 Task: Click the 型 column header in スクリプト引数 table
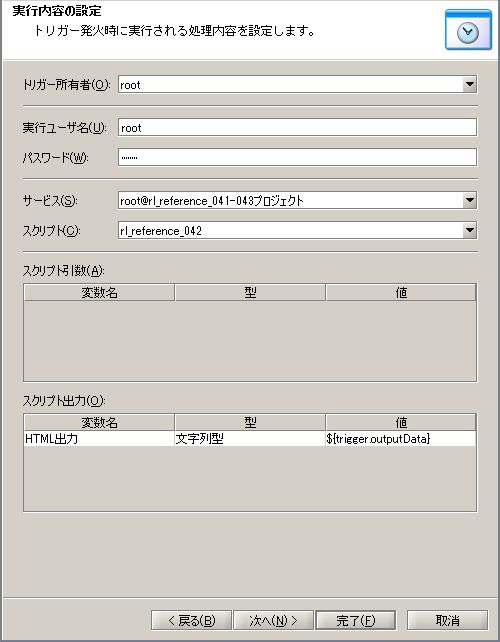click(x=250, y=293)
